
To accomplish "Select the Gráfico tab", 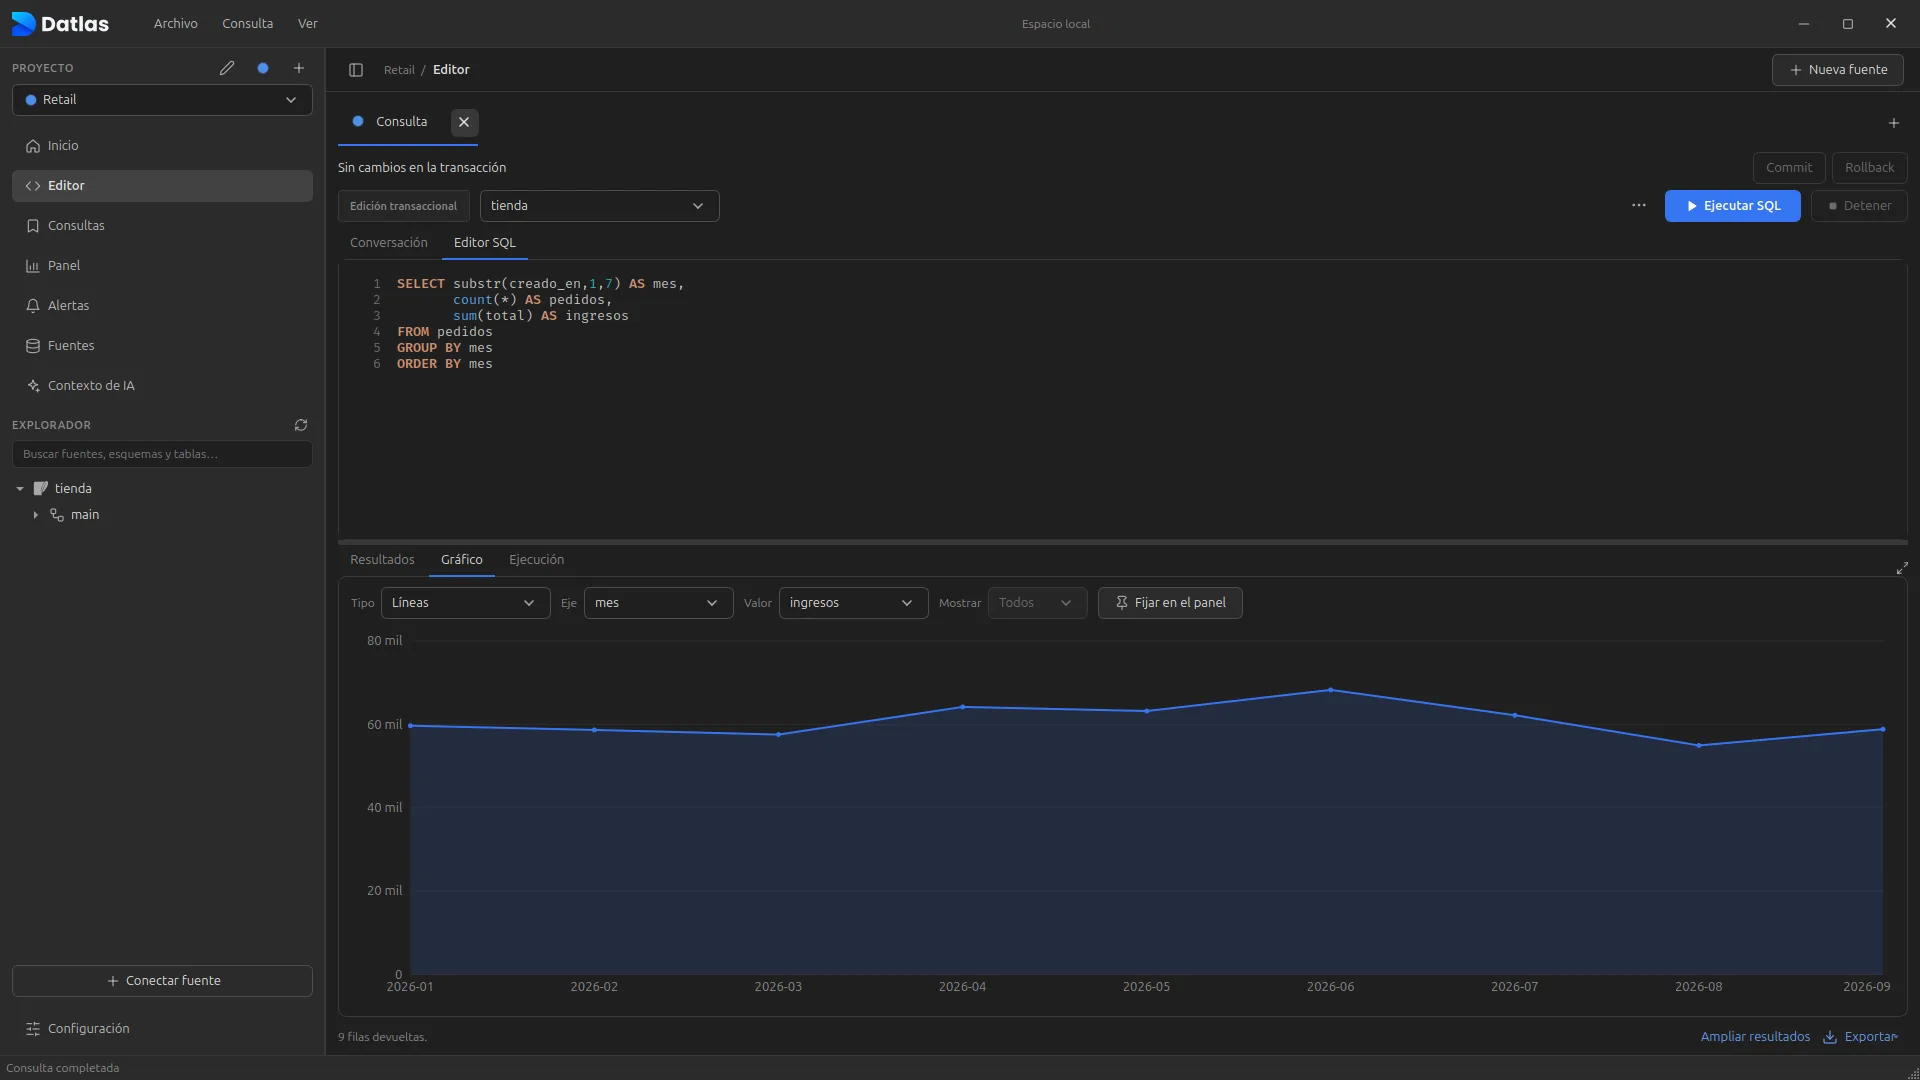I will 462,560.
